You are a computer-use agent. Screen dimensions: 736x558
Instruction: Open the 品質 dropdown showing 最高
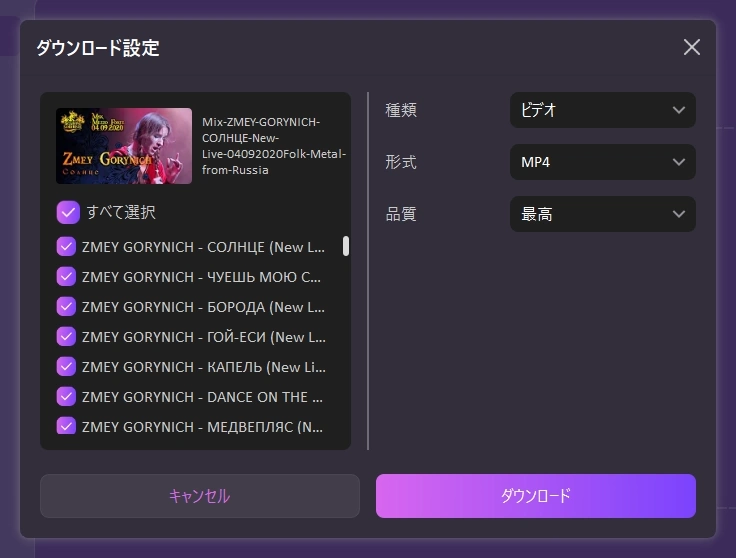pos(602,214)
